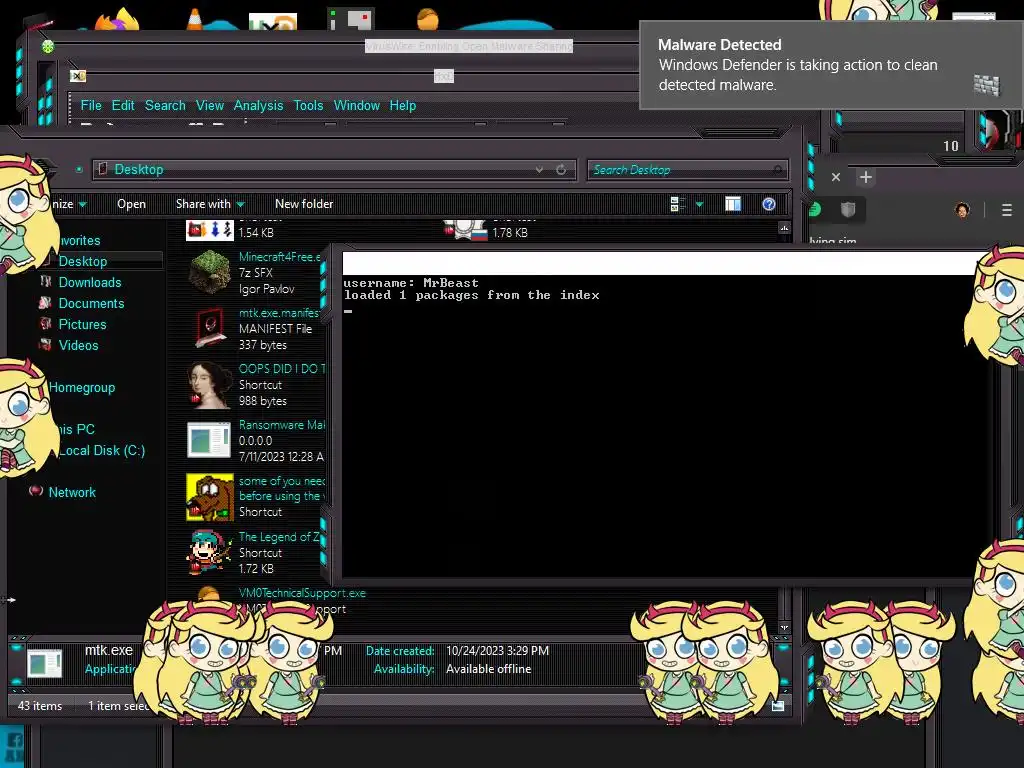Click the Open button in Explorer toolbar
Image resolution: width=1024 pixels, height=768 pixels.
[131, 204]
